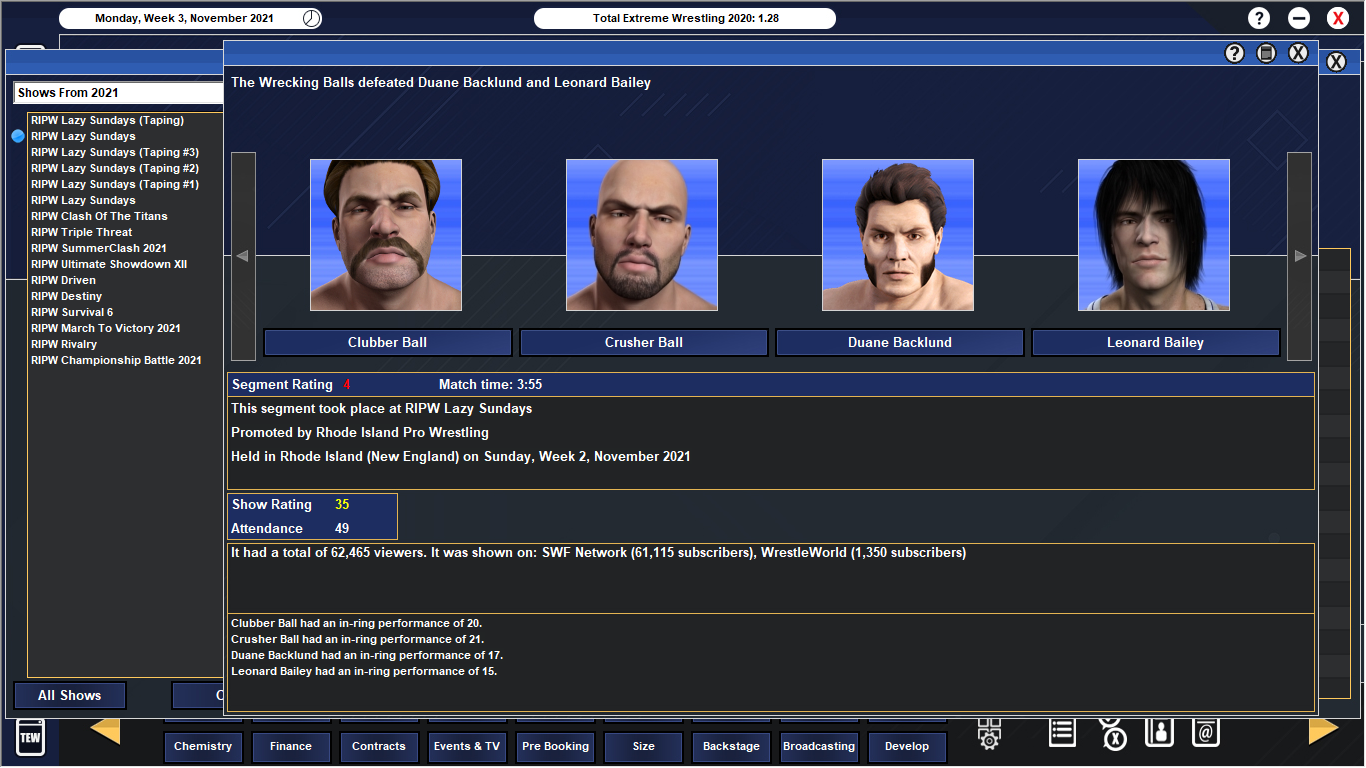Click the Duane Backlund name button

(898, 342)
